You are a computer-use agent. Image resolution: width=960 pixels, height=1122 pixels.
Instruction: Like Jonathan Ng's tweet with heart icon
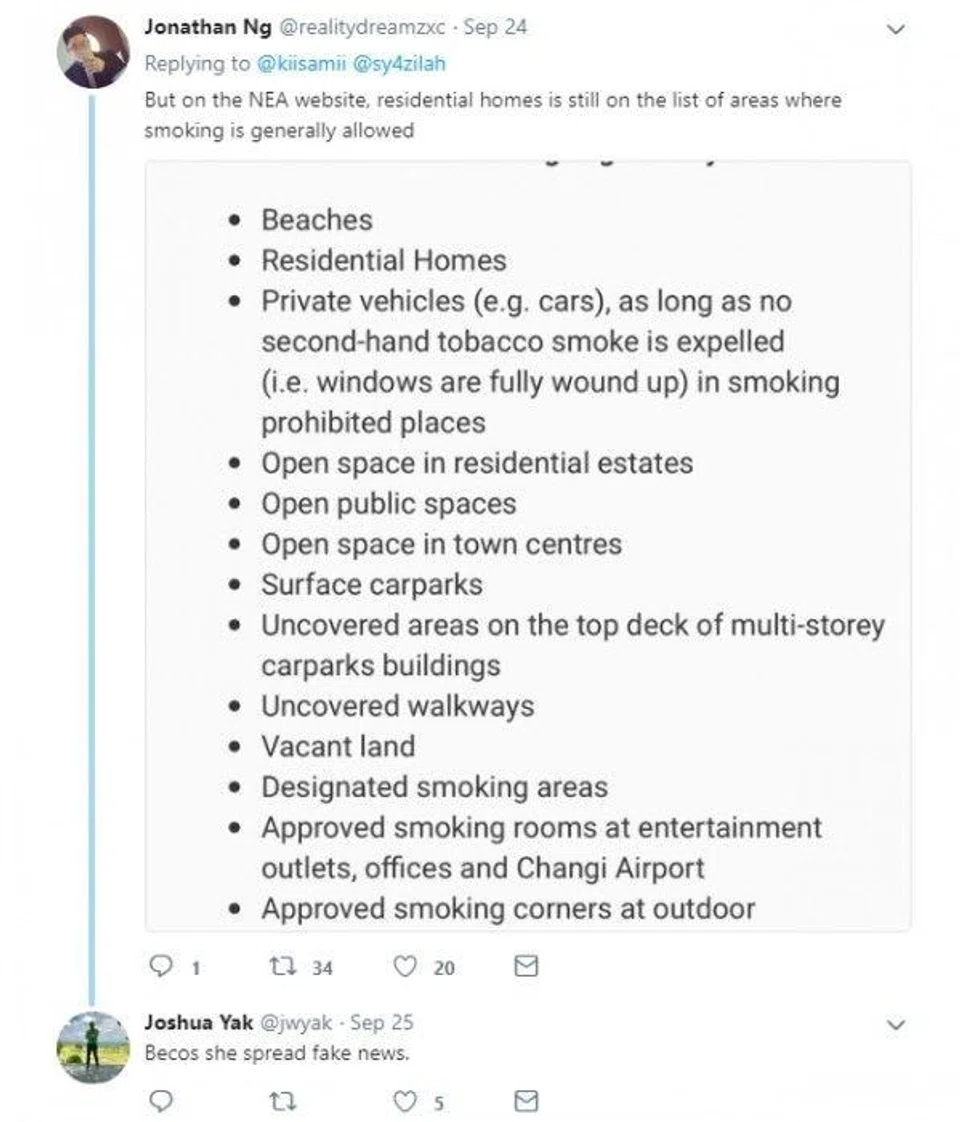coord(405,966)
